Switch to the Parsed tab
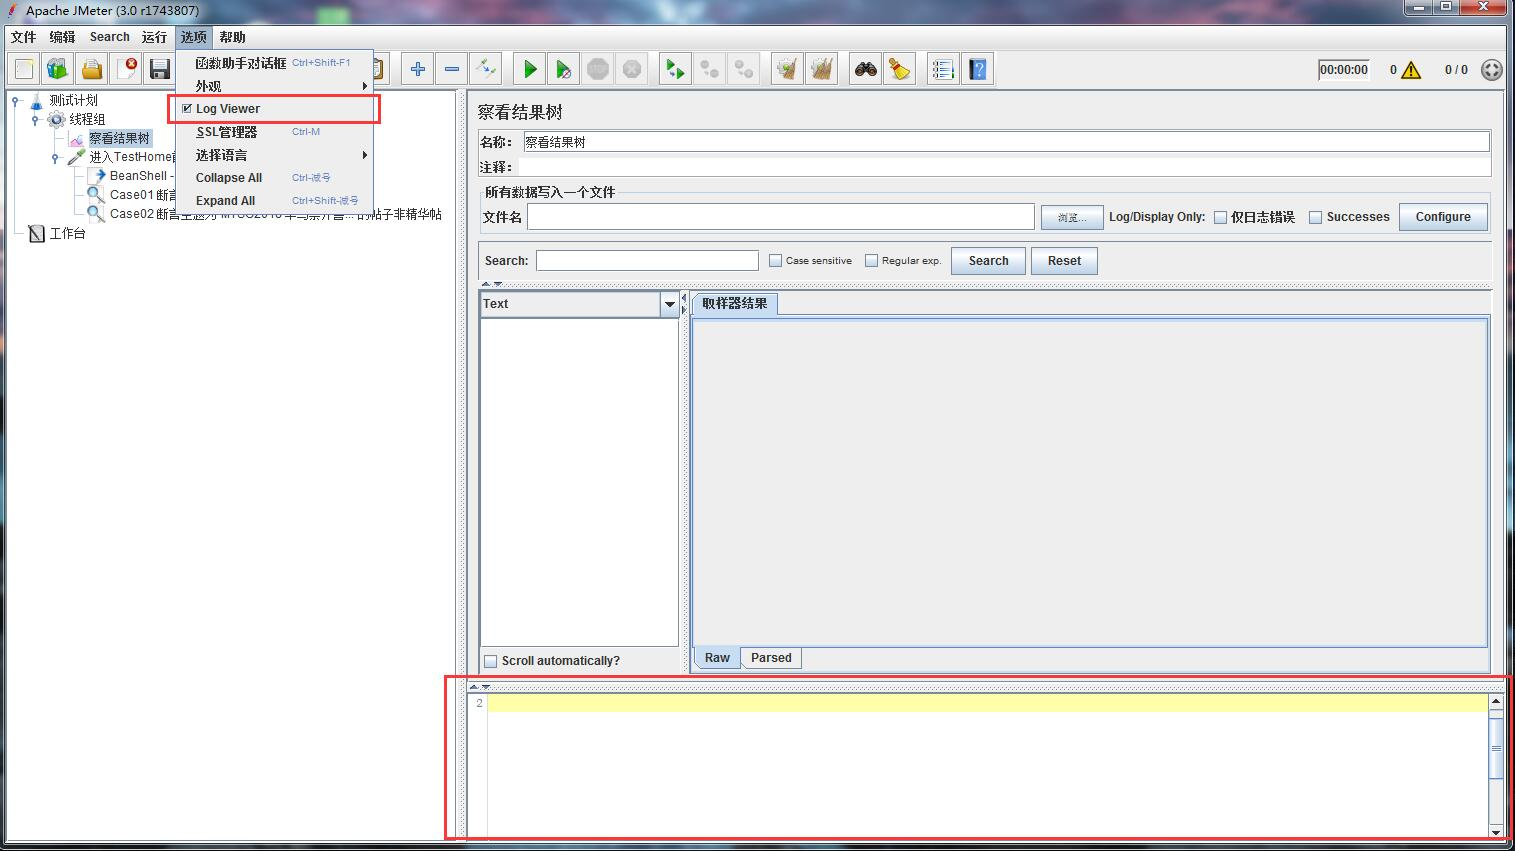1515x851 pixels. point(771,658)
